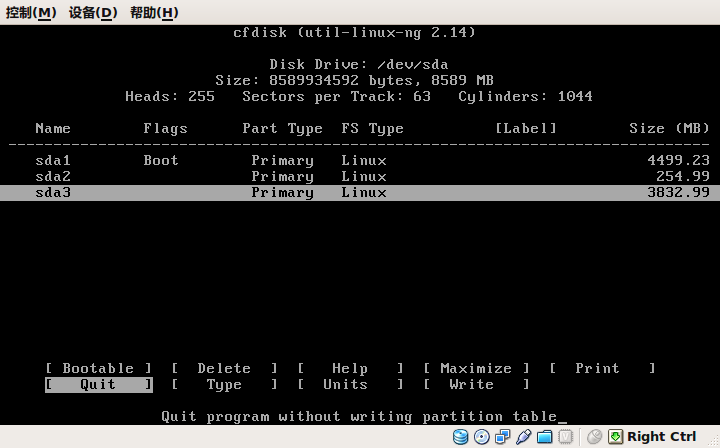The width and height of the screenshot is (720, 448).
Task: Select the Print command in cfdisk
Action: pos(602,368)
